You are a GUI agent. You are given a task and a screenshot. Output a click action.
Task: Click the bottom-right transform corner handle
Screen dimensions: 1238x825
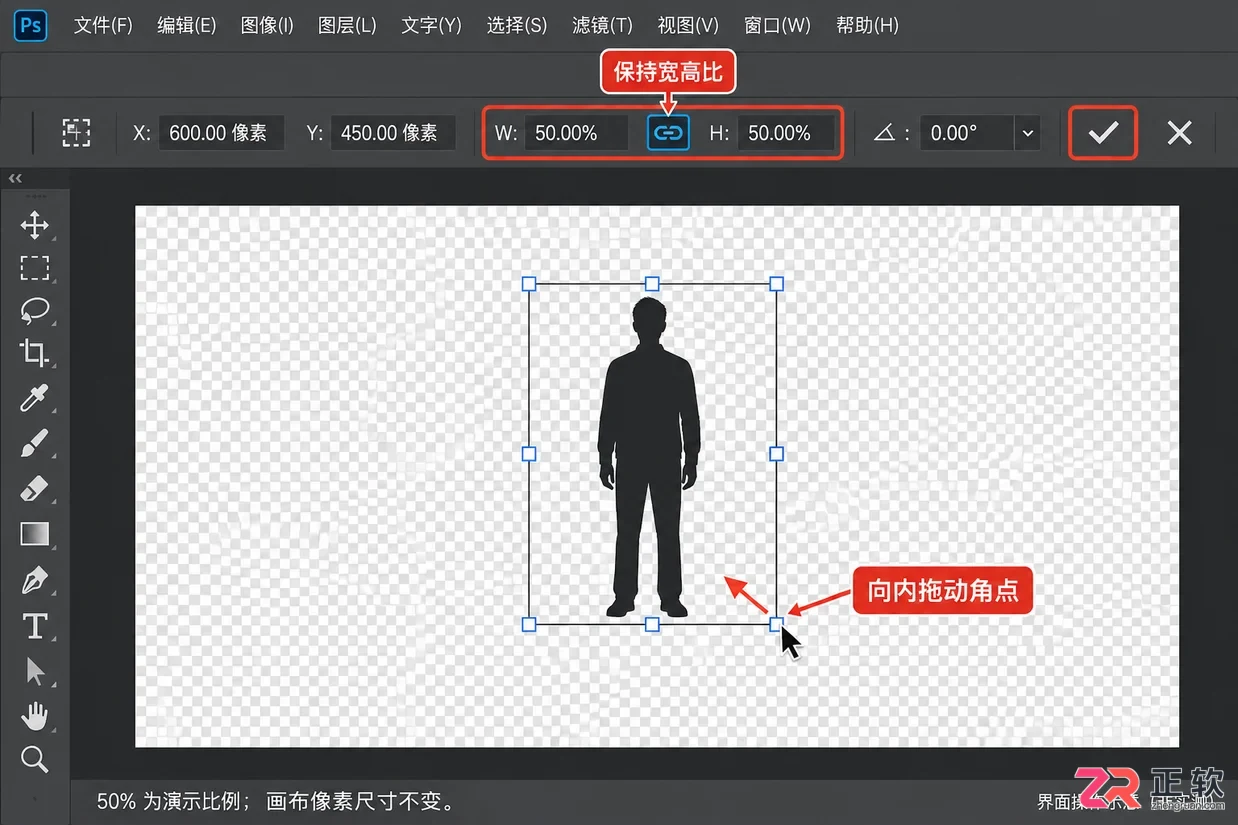coord(776,624)
